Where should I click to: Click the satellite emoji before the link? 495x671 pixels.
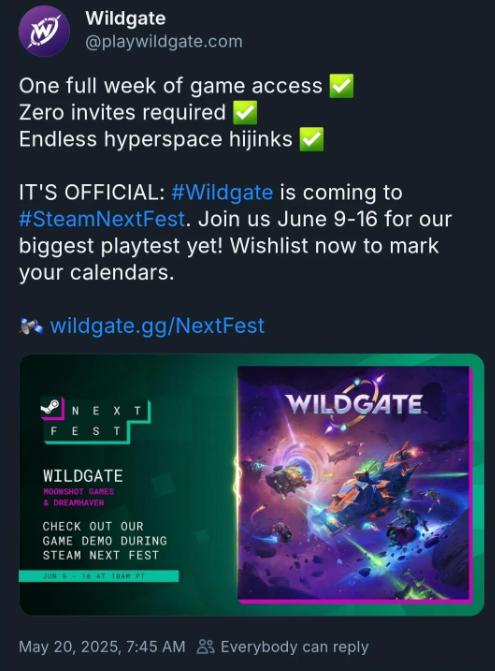tap(31, 327)
